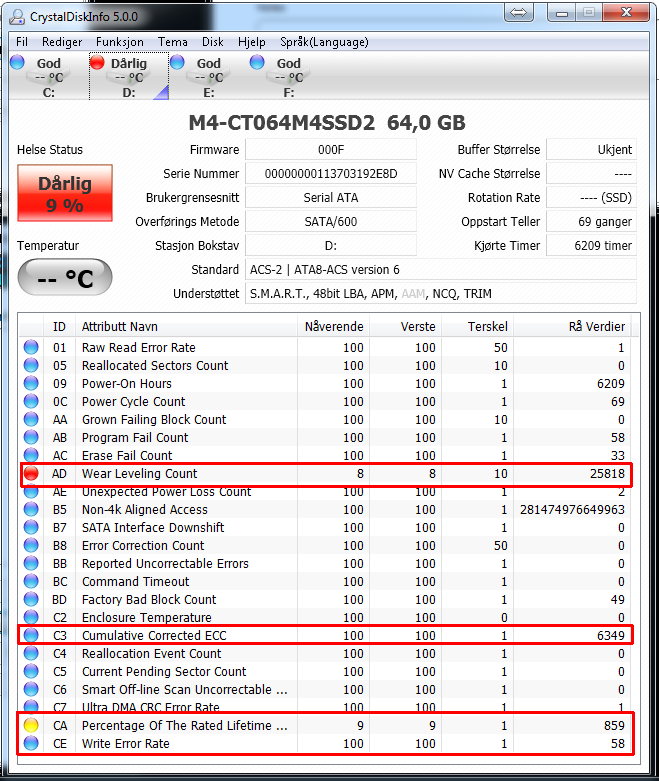Click raw value 281474976649963
This screenshot has height=781, width=659.
coord(572,509)
